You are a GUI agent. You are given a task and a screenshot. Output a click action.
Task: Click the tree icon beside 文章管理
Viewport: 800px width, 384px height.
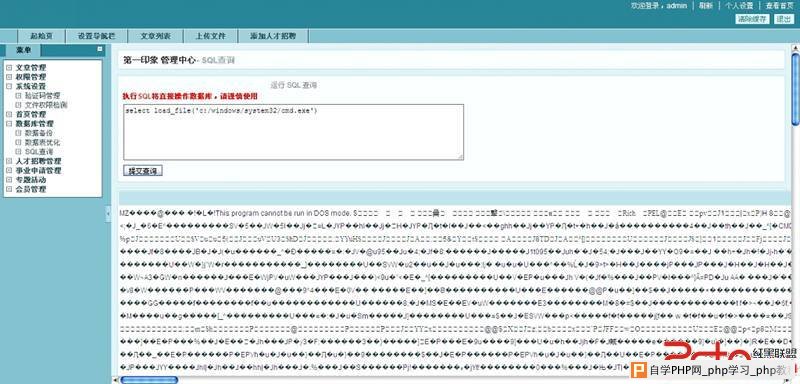pyautogui.click(x=9, y=67)
